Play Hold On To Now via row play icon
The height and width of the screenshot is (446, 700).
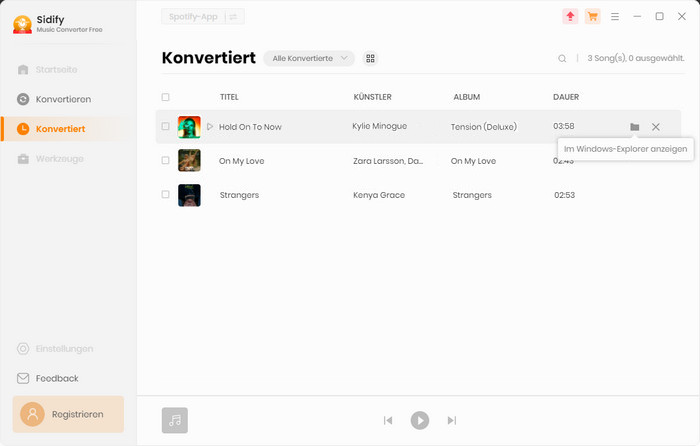209,127
